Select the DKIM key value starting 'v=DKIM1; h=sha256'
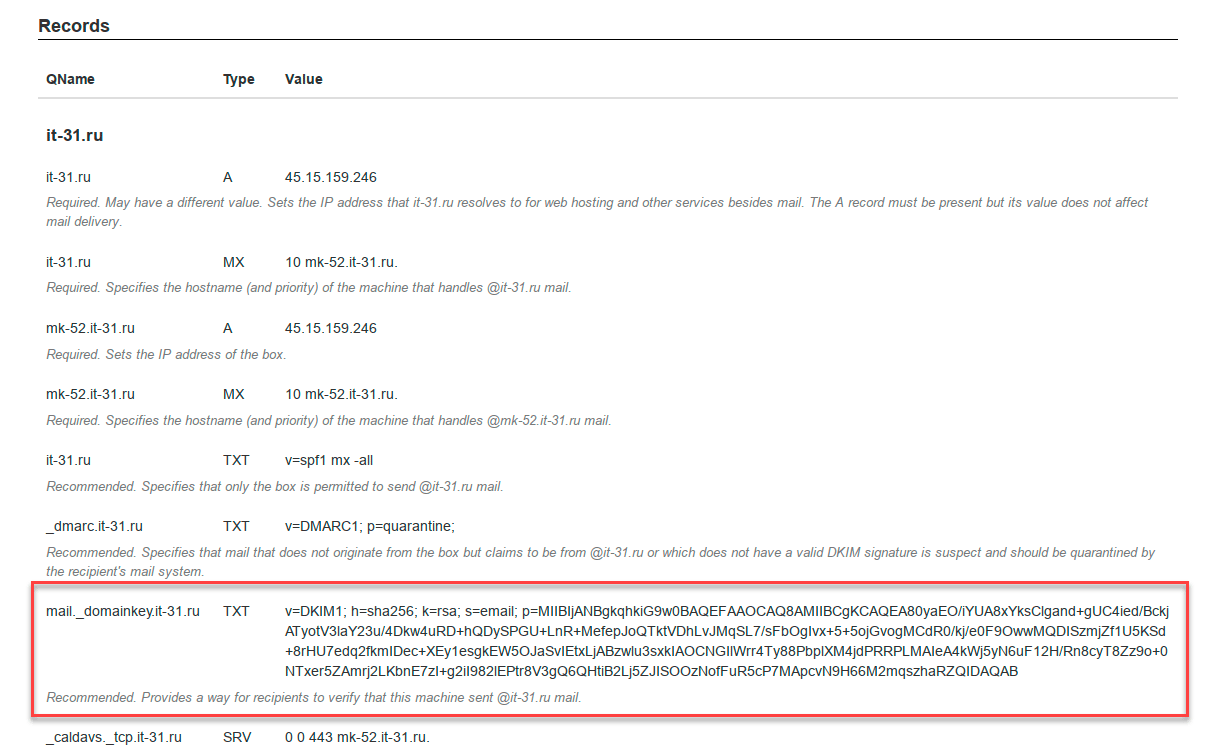This screenshot has height=751, width=1212. tap(727, 641)
